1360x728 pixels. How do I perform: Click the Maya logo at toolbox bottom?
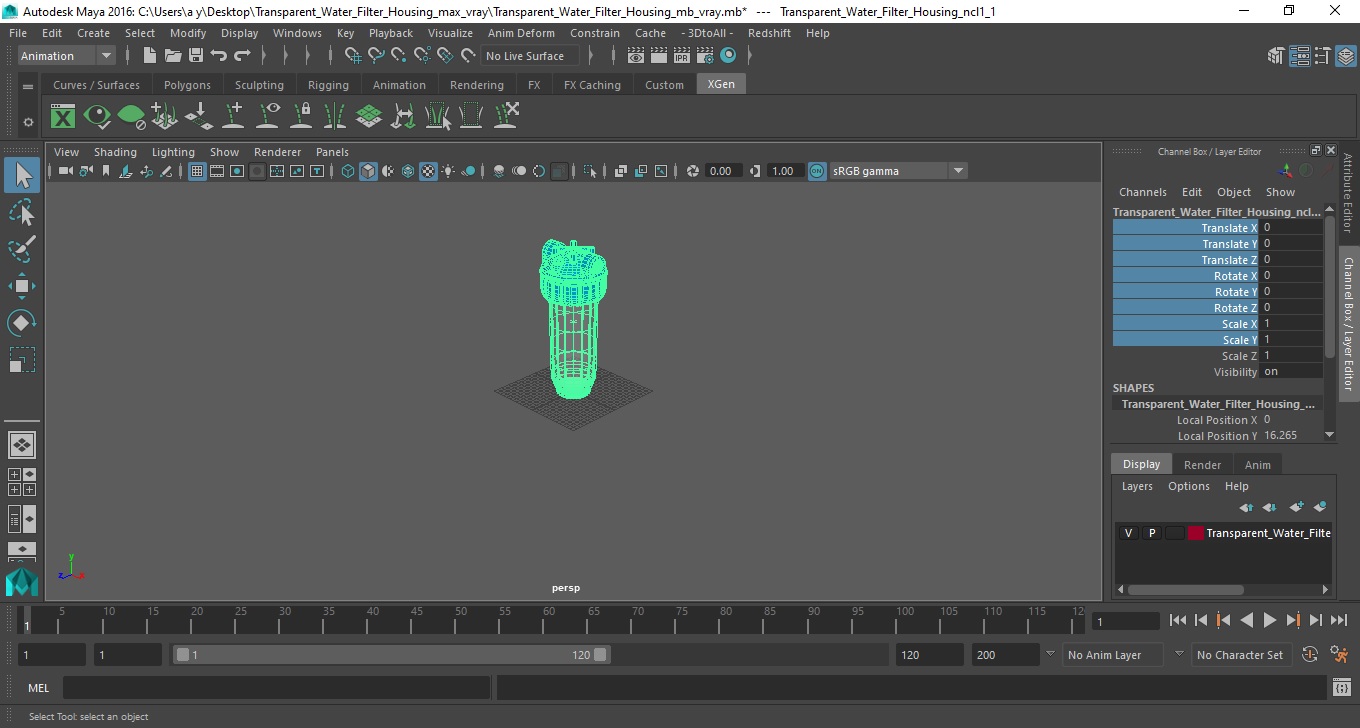(22, 582)
